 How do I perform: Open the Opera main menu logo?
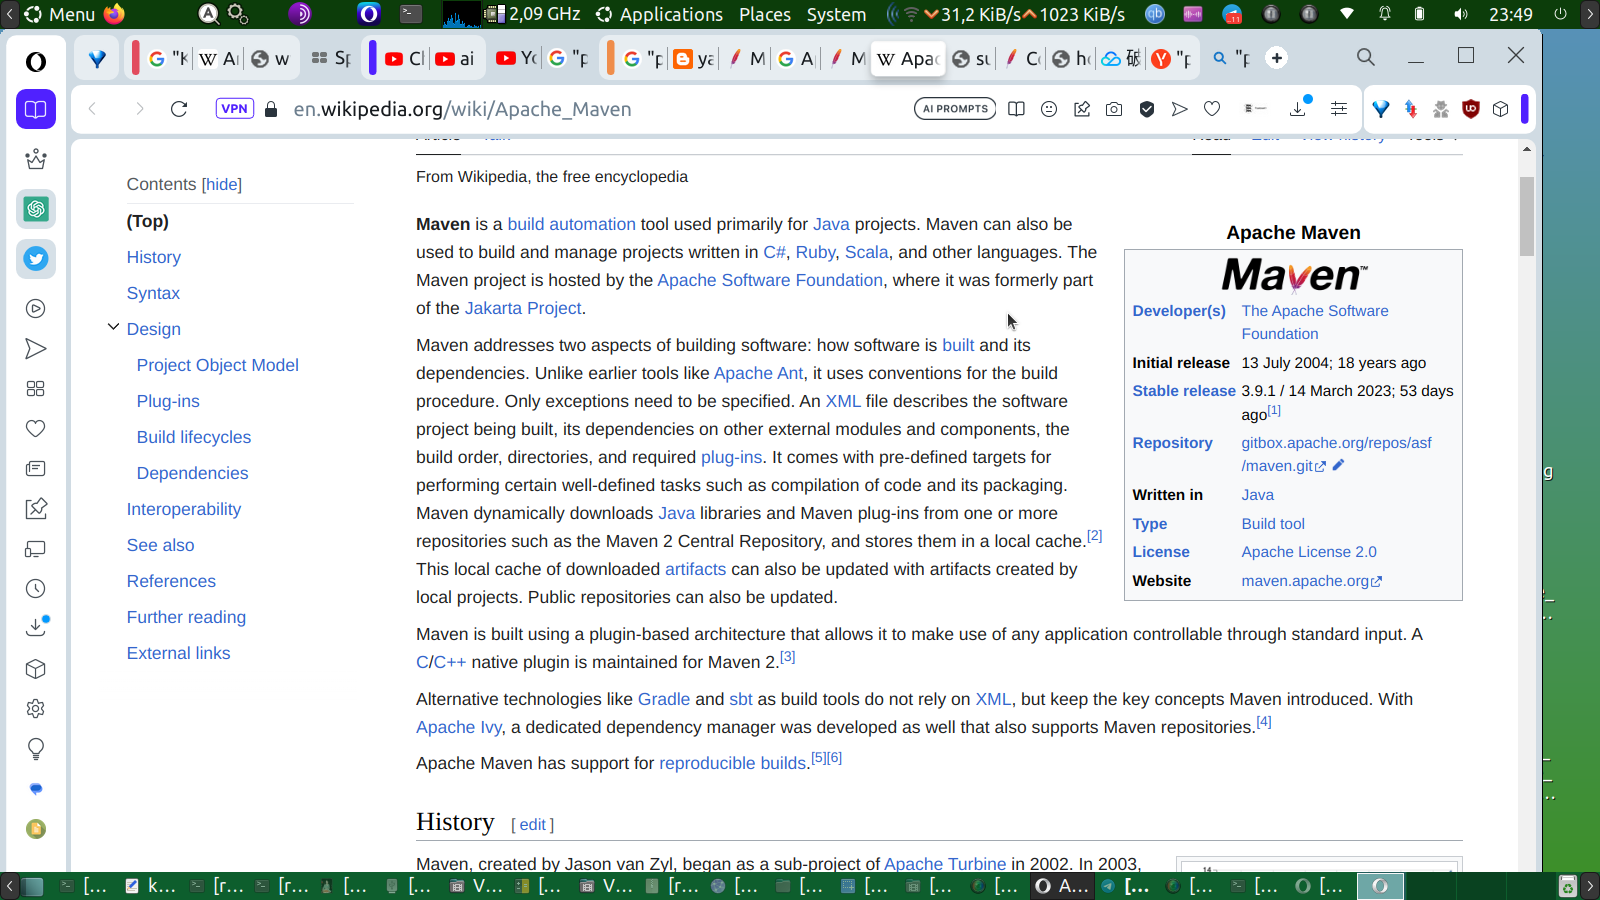(x=36, y=62)
